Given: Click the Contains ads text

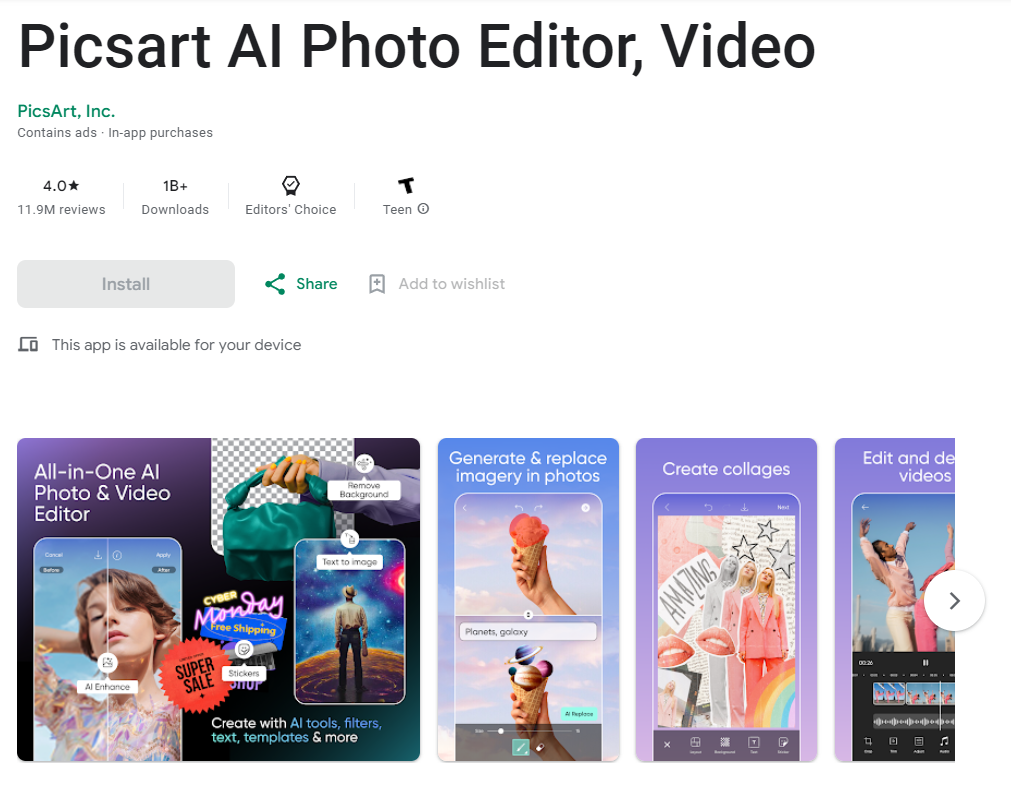Looking at the screenshot, I should pyautogui.click(x=57, y=132).
